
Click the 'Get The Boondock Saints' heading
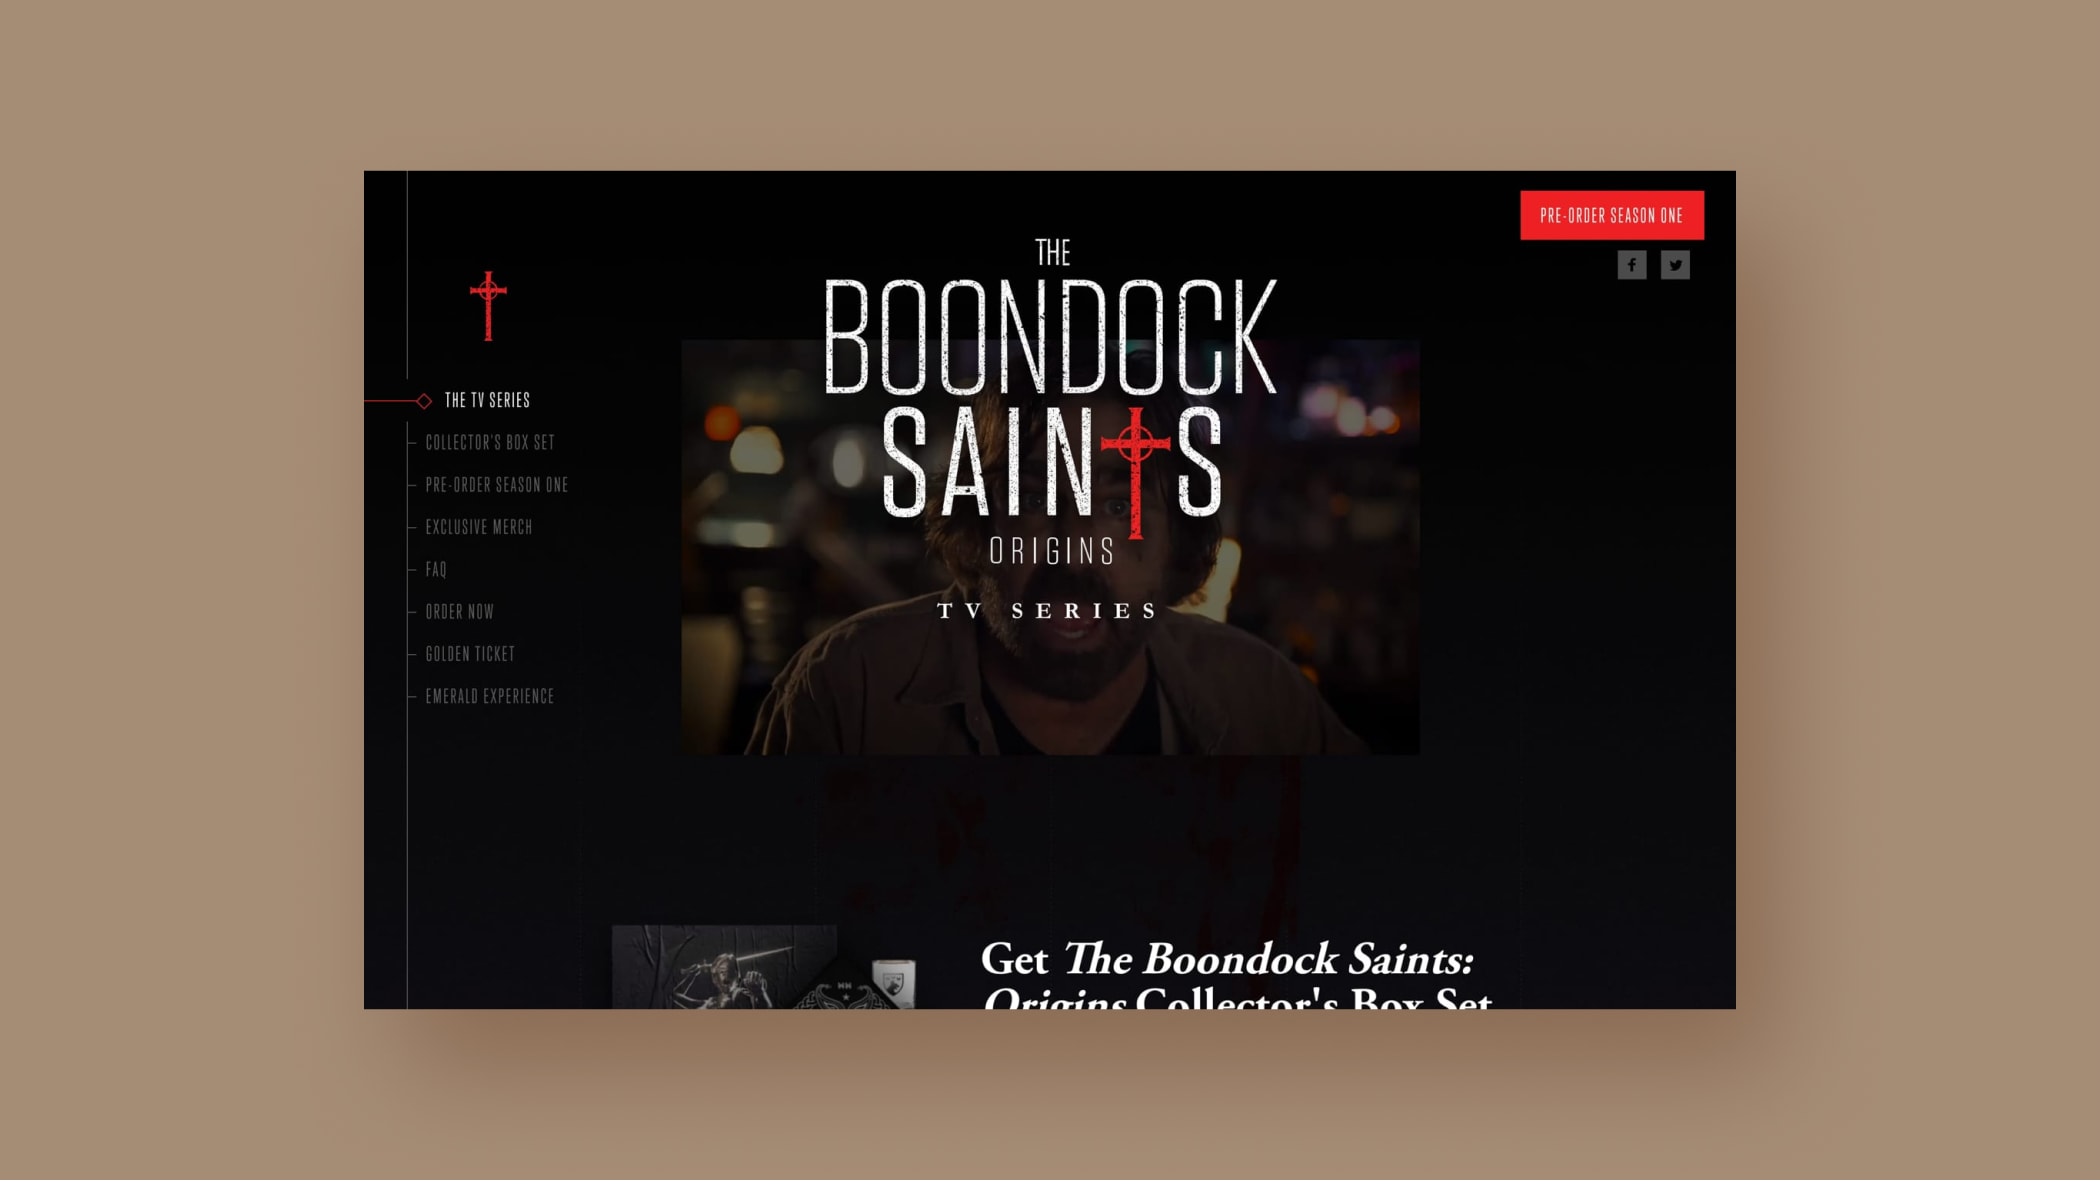[1236, 975]
